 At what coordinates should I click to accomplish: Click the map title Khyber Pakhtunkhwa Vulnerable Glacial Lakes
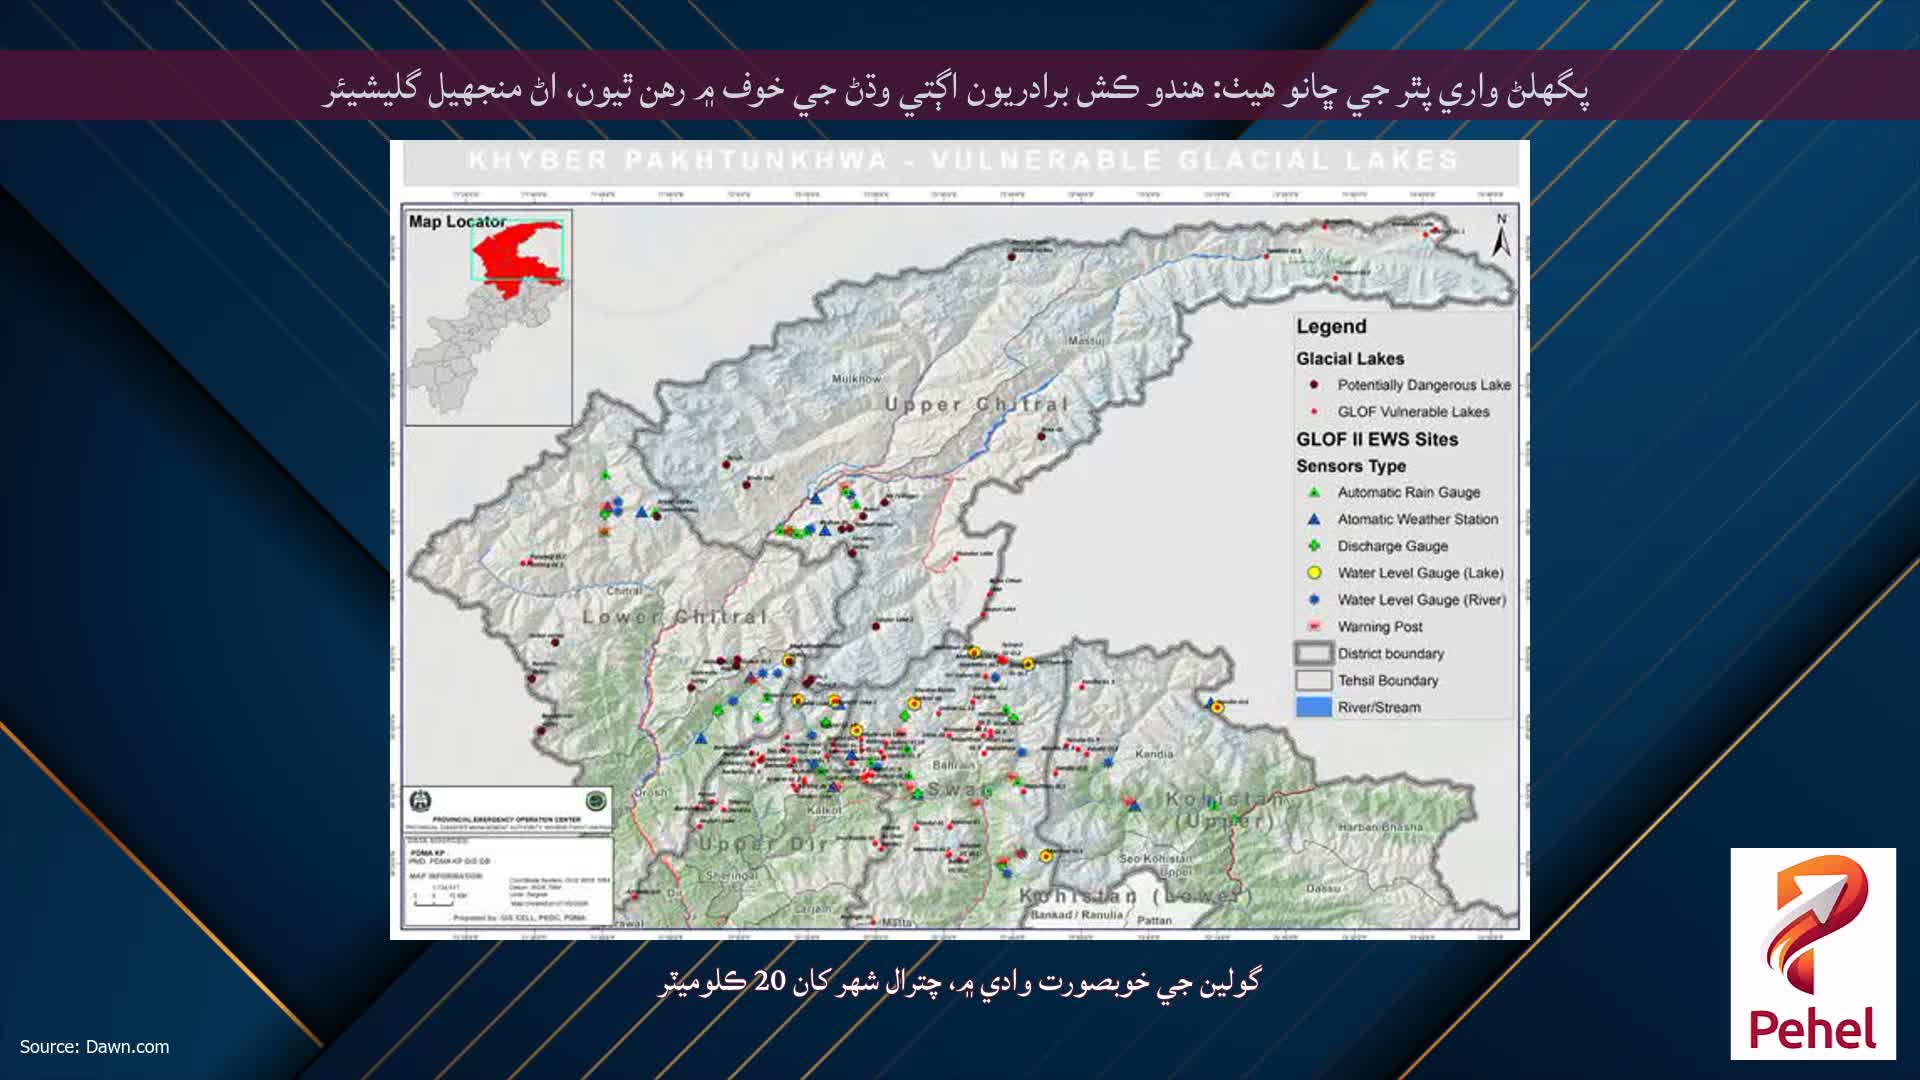point(963,160)
